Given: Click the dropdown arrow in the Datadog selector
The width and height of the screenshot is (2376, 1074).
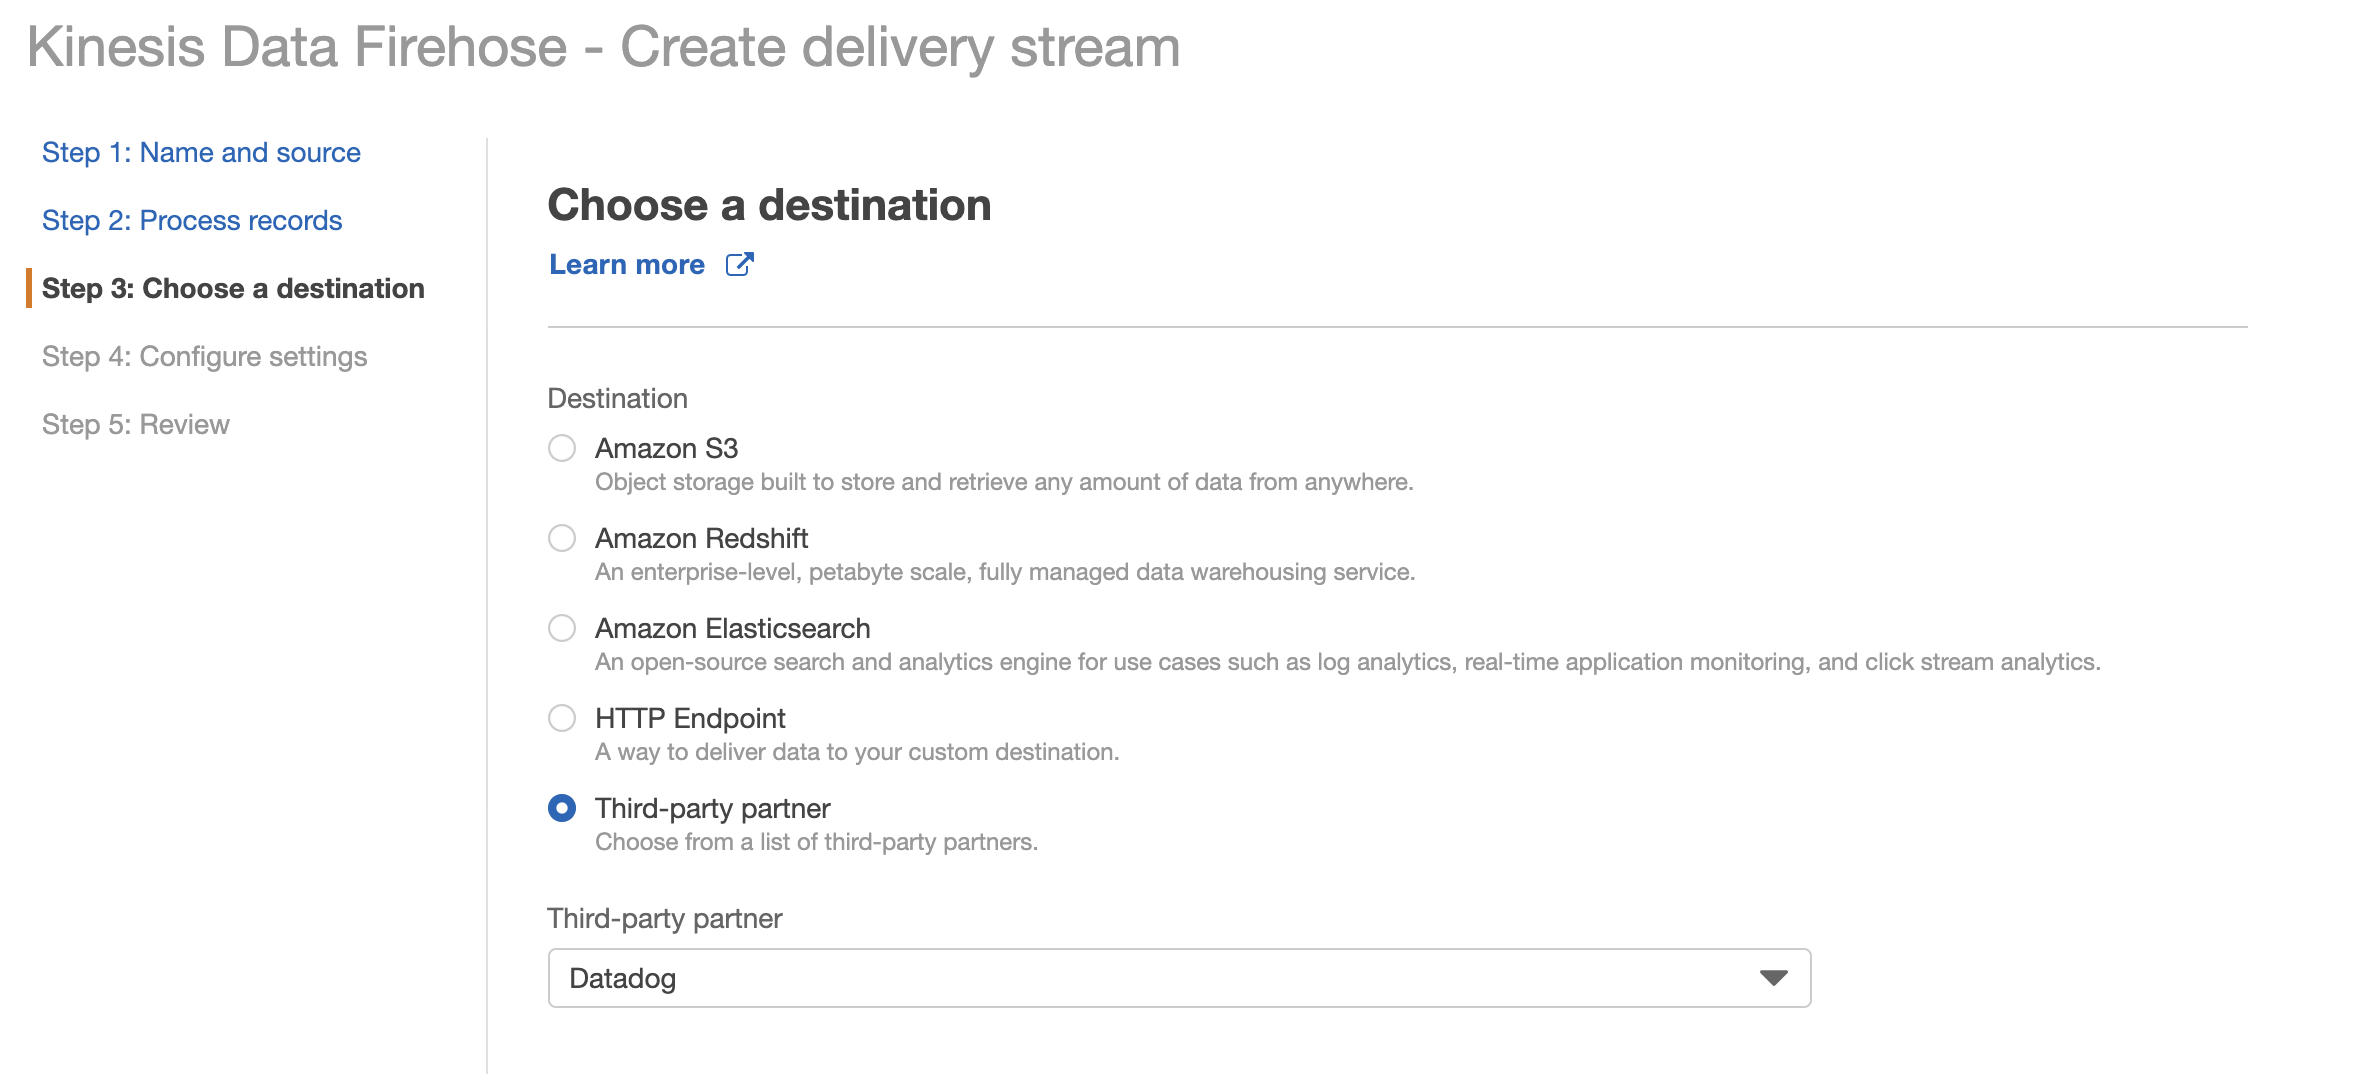Looking at the screenshot, I should [x=1771, y=978].
